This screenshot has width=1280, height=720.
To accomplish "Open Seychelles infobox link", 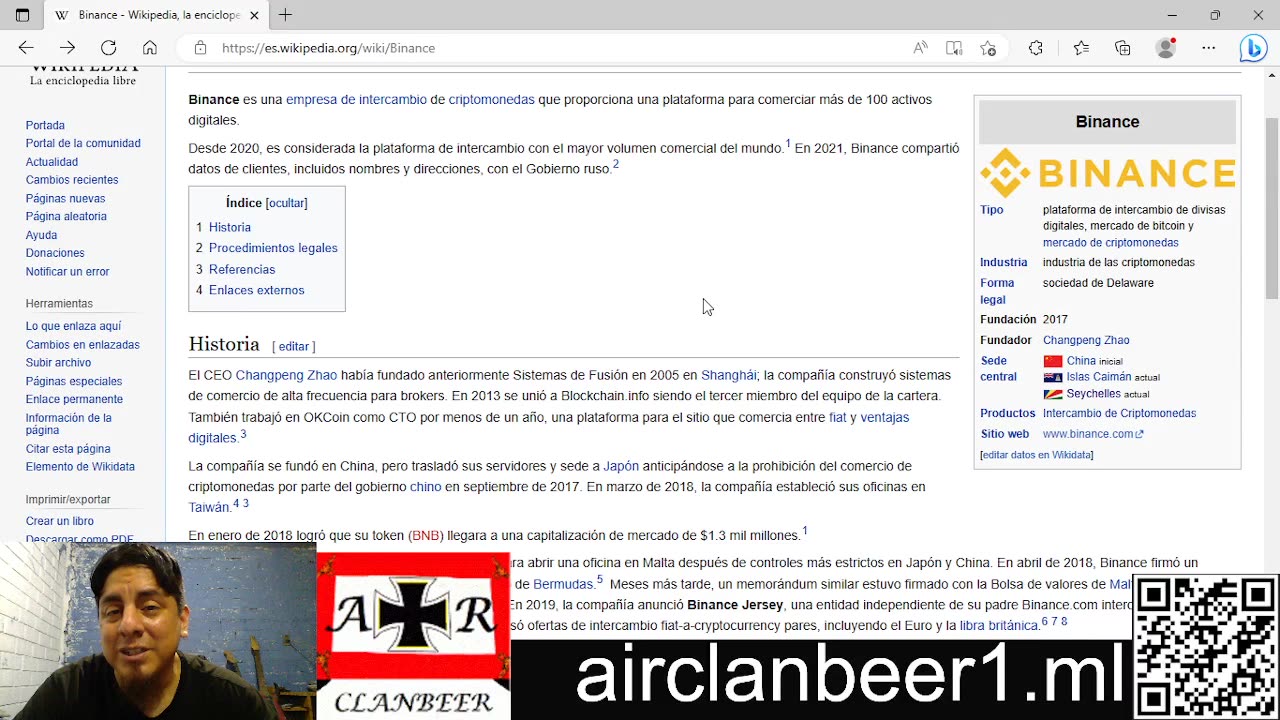I will 1093,394.
